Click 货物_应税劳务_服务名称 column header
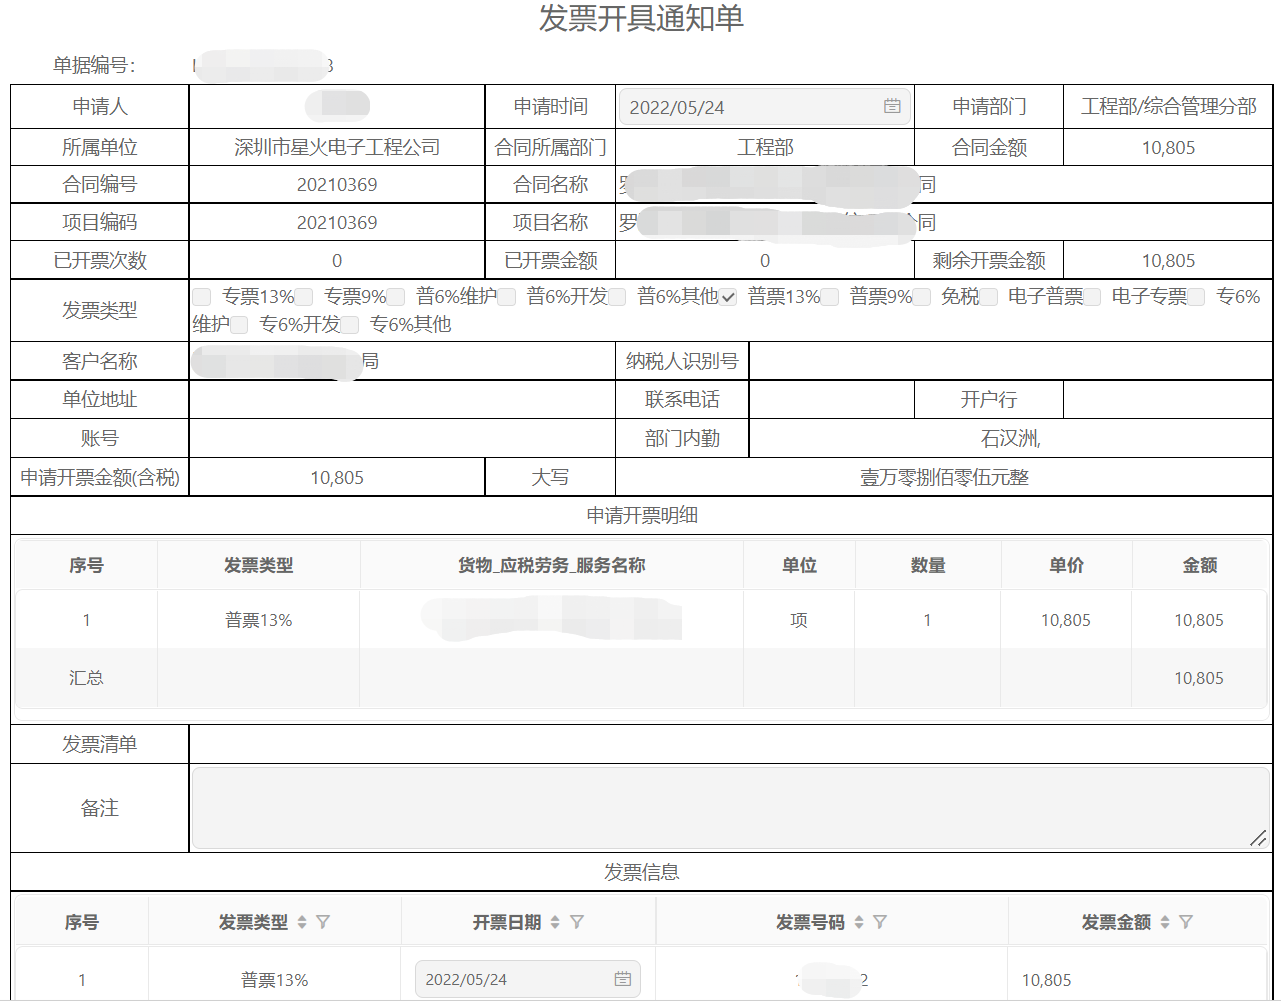Viewport: 1281px width, 1001px height. click(x=551, y=565)
